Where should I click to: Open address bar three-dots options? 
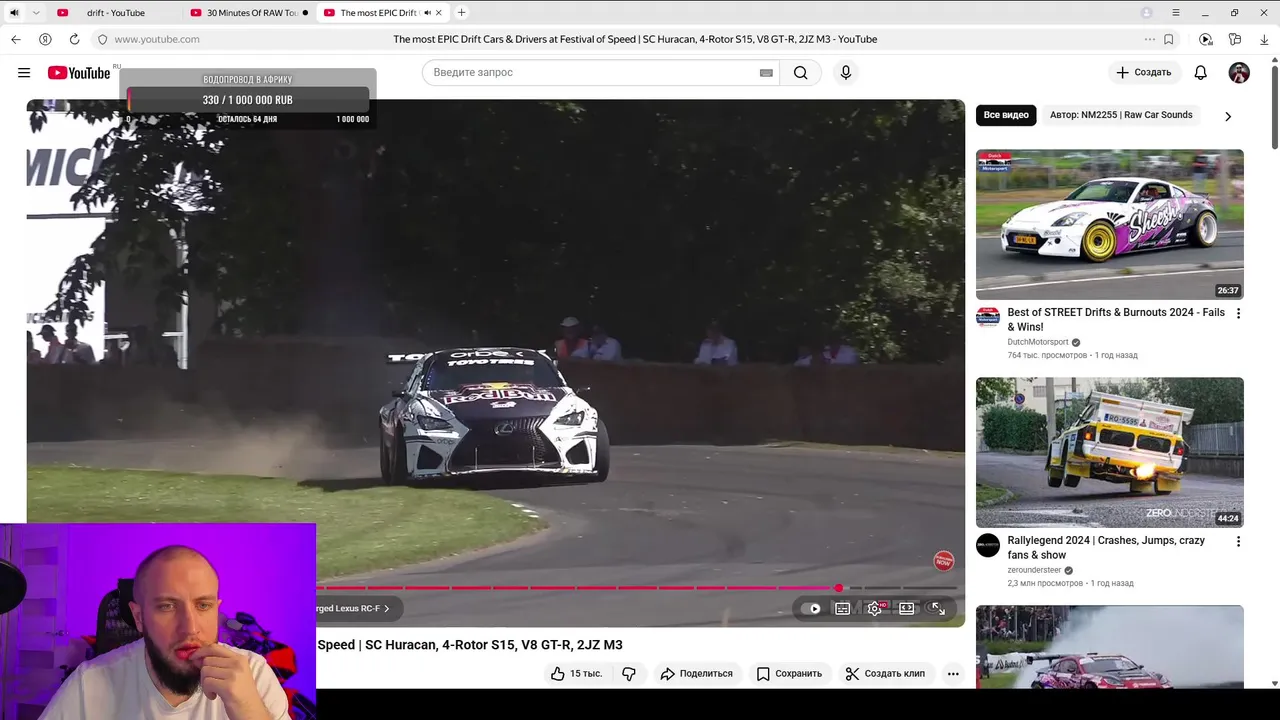1150,39
